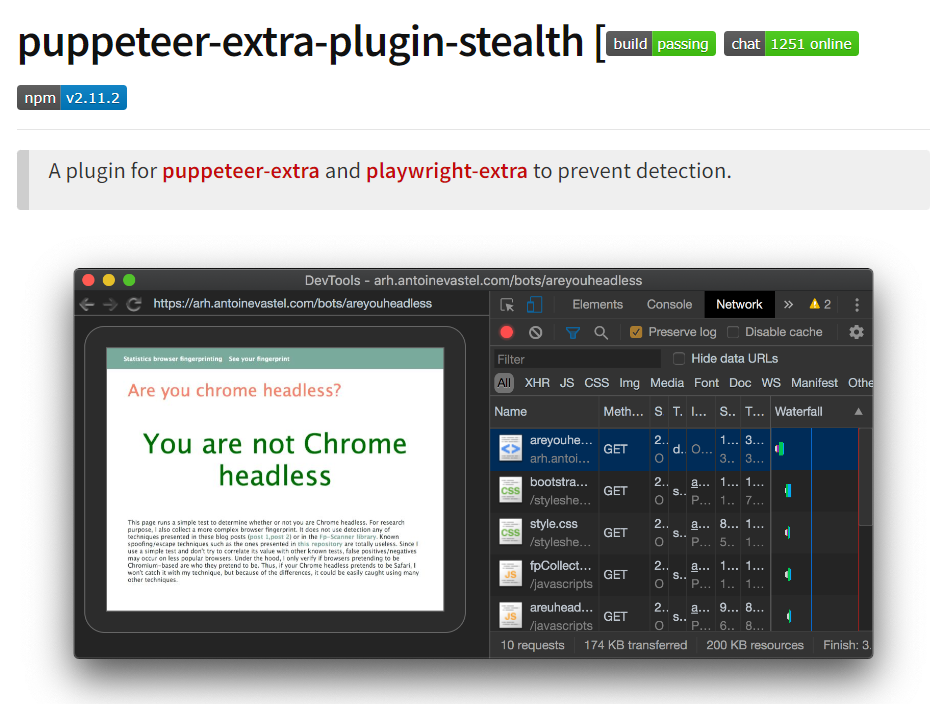Select the All filter type
Screen dimensions: 944x704
tap(504, 383)
